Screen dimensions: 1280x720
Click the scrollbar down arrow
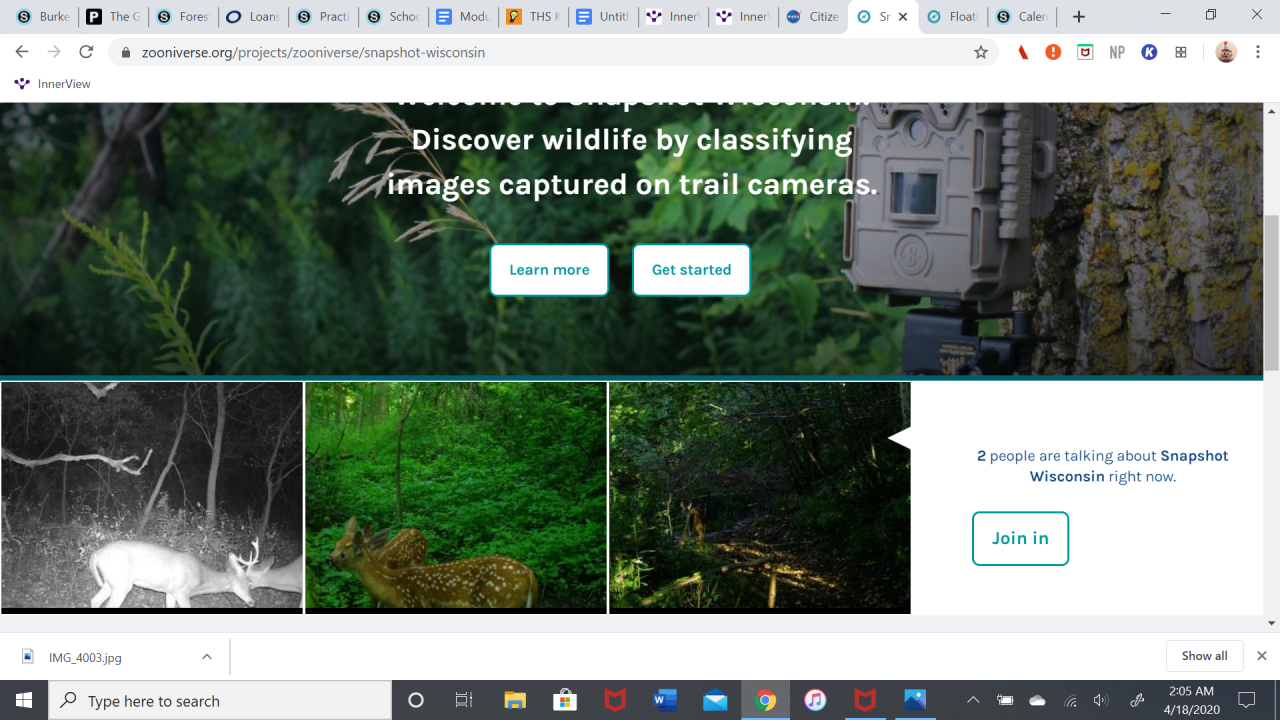pyautogui.click(x=1272, y=623)
